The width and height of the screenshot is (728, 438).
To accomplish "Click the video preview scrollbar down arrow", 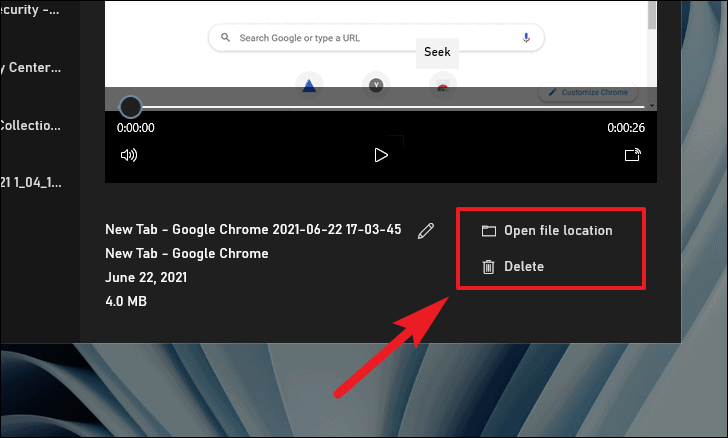I will point(652,106).
